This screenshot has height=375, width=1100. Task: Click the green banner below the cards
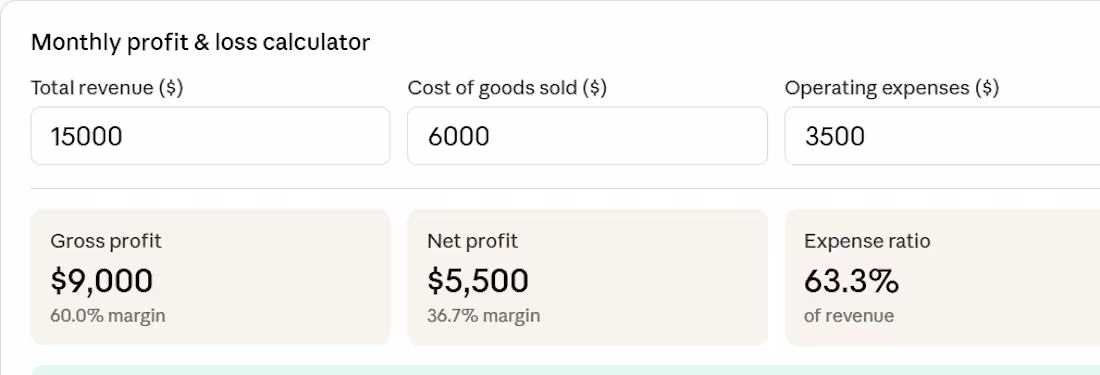point(565,370)
